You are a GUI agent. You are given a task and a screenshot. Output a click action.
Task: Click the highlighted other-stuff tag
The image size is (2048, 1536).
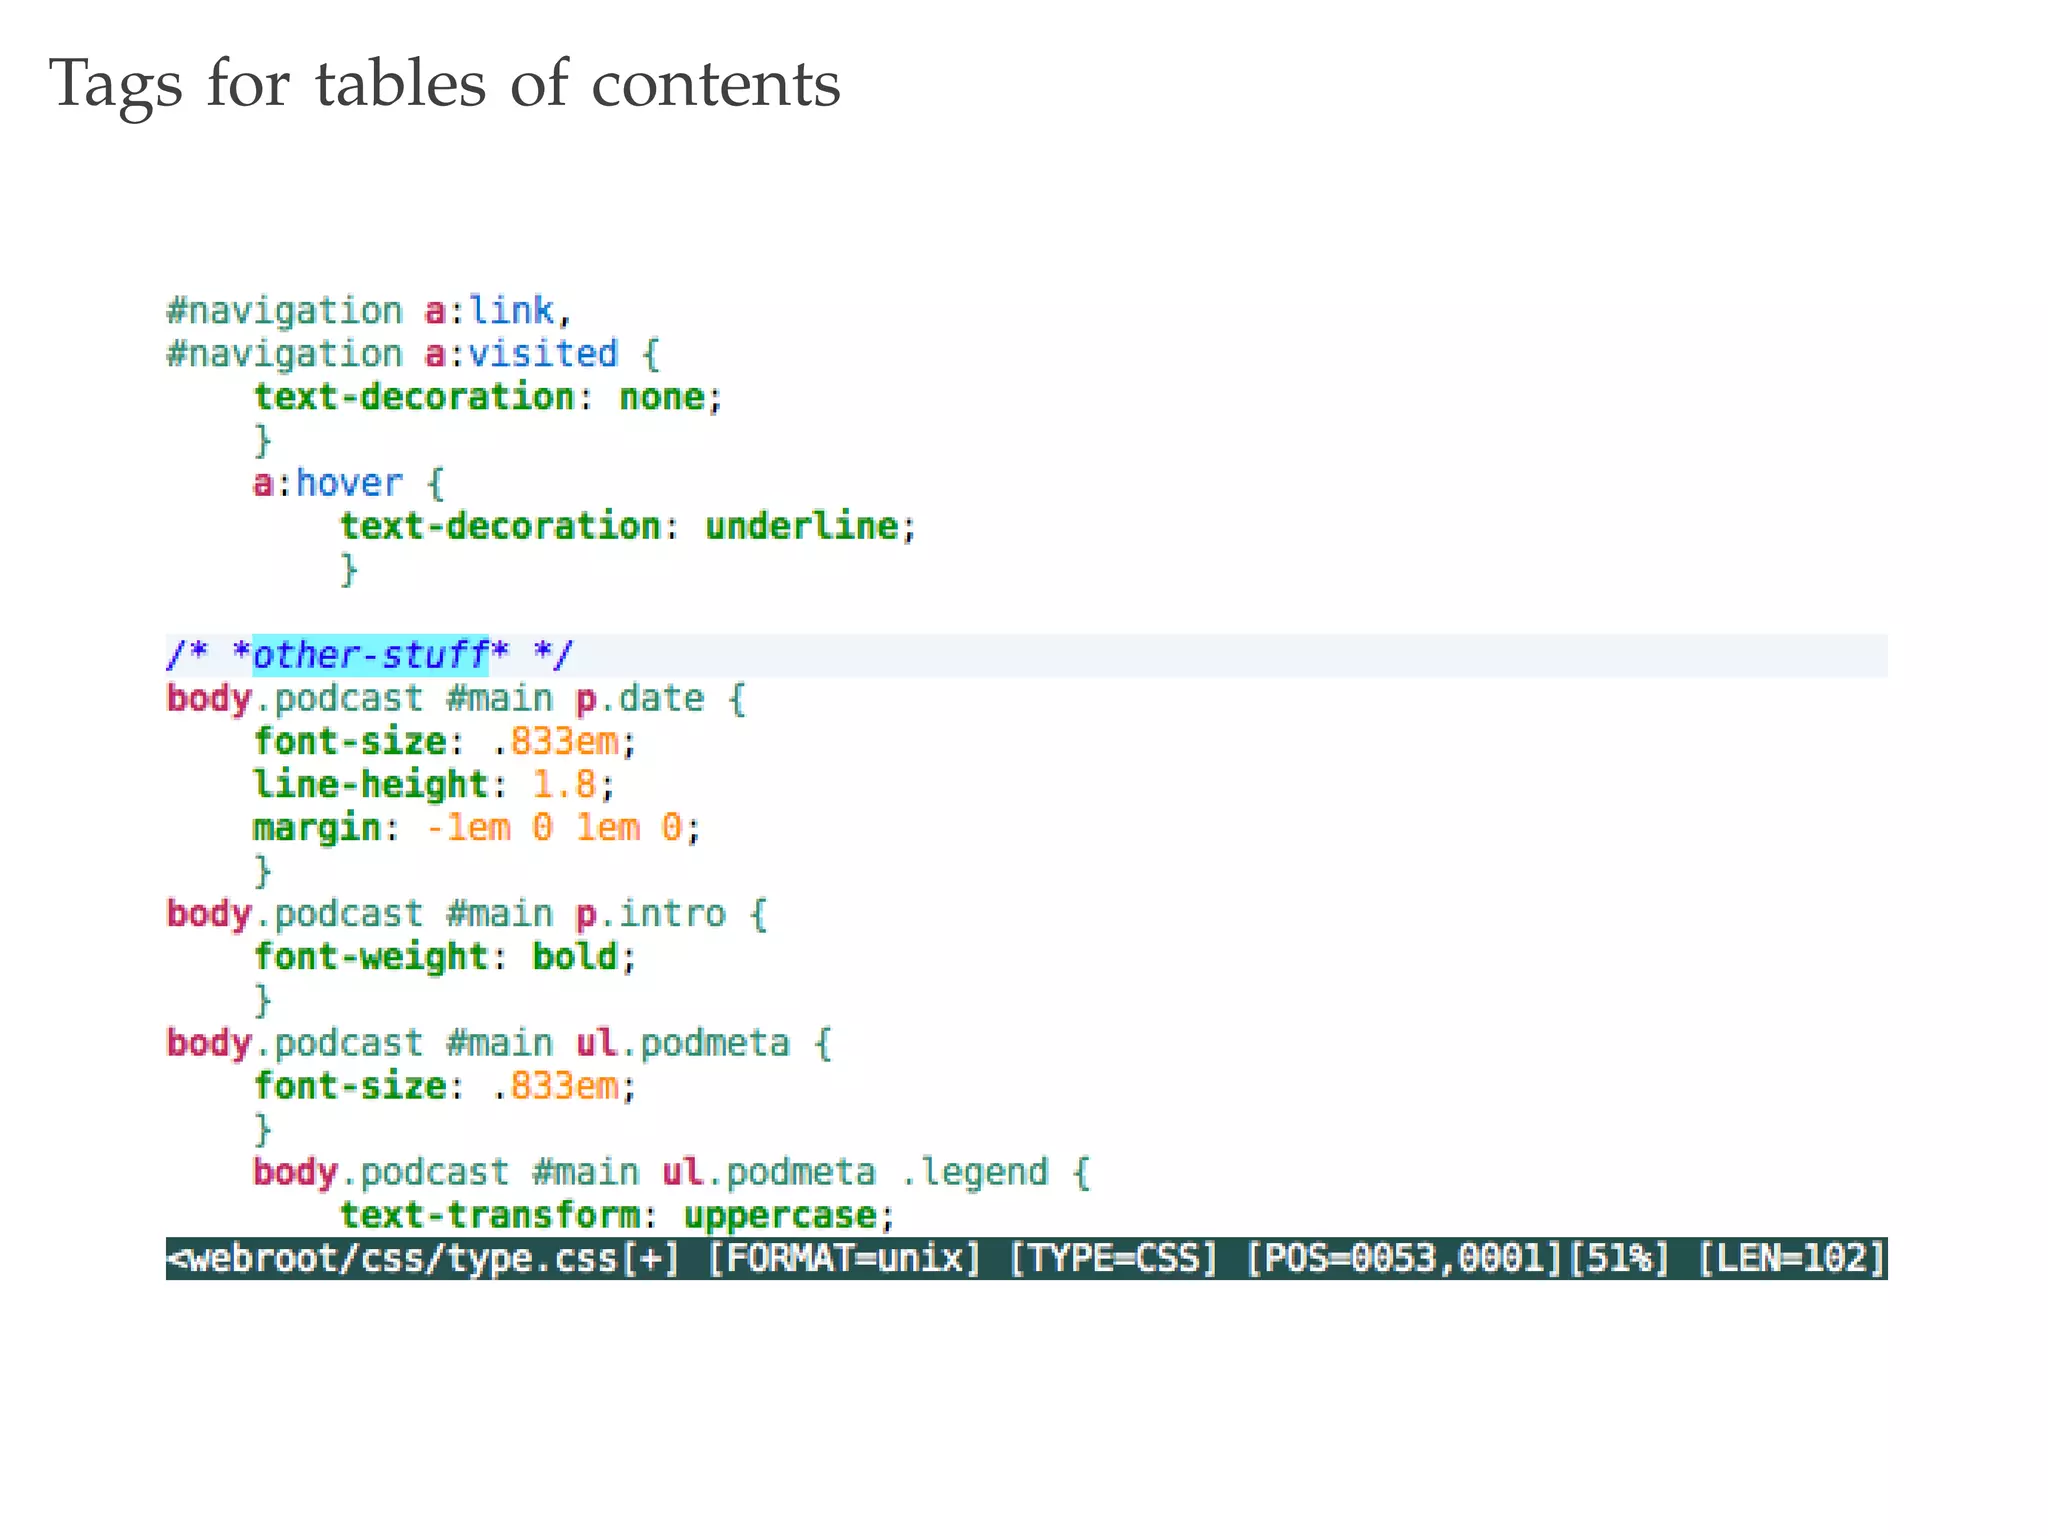click(x=370, y=655)
